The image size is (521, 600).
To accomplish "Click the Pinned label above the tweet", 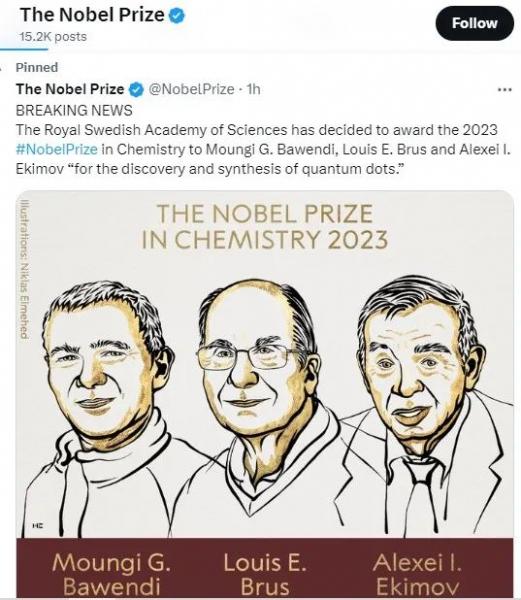I will coord(37,68).
